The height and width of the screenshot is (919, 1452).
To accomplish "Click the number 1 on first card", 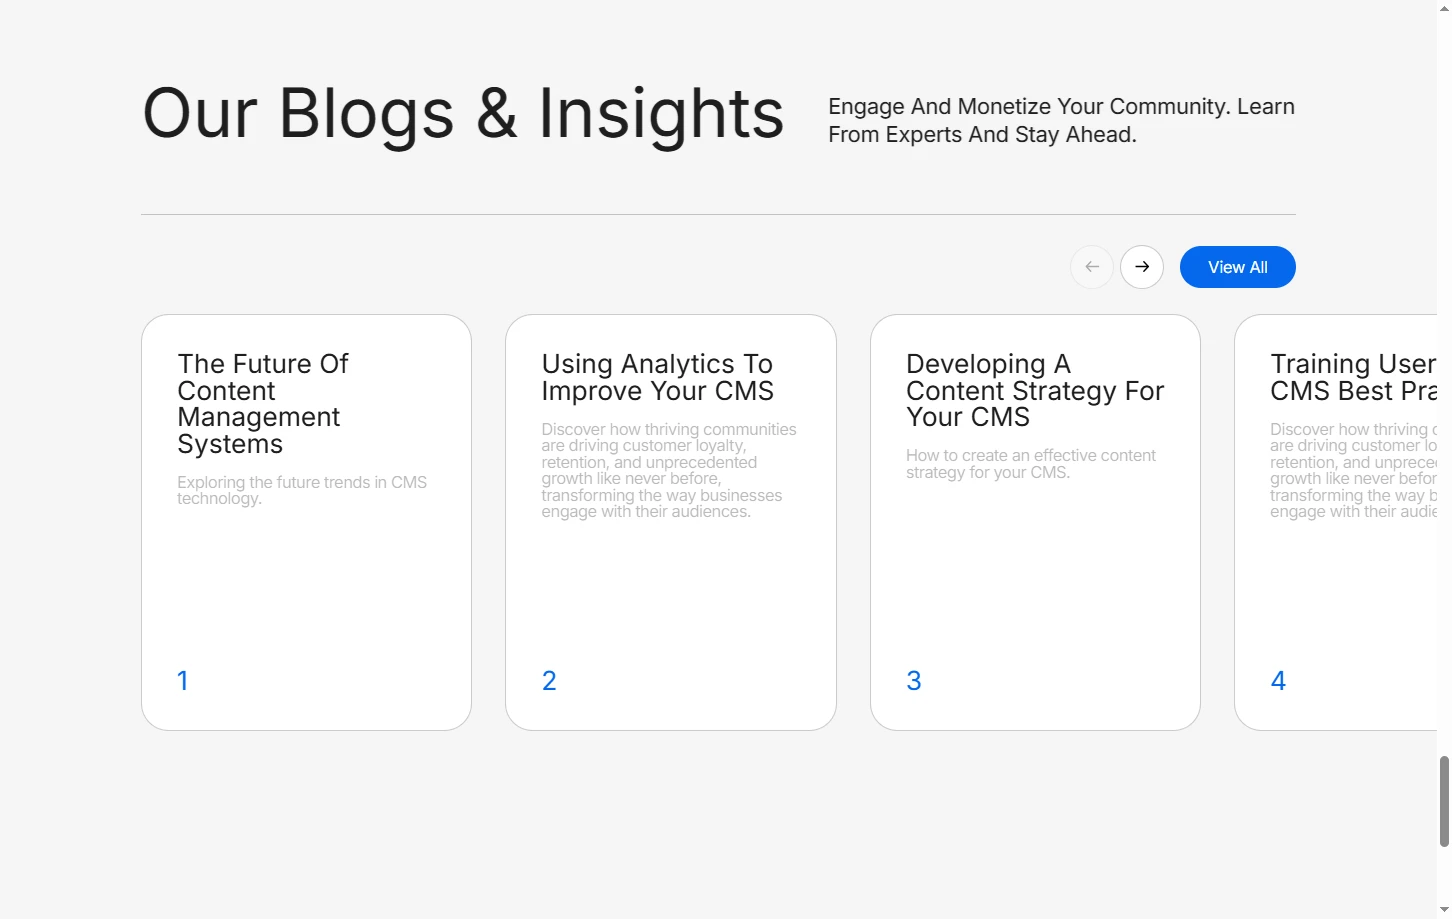I will point(183,681).
